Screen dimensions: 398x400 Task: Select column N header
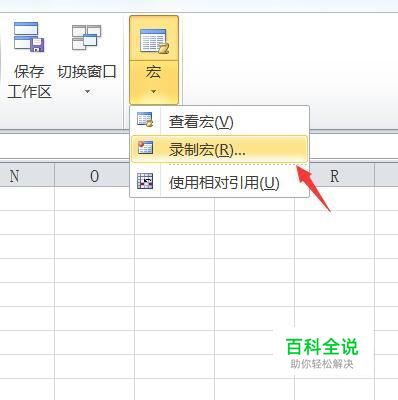pos(26,175)
